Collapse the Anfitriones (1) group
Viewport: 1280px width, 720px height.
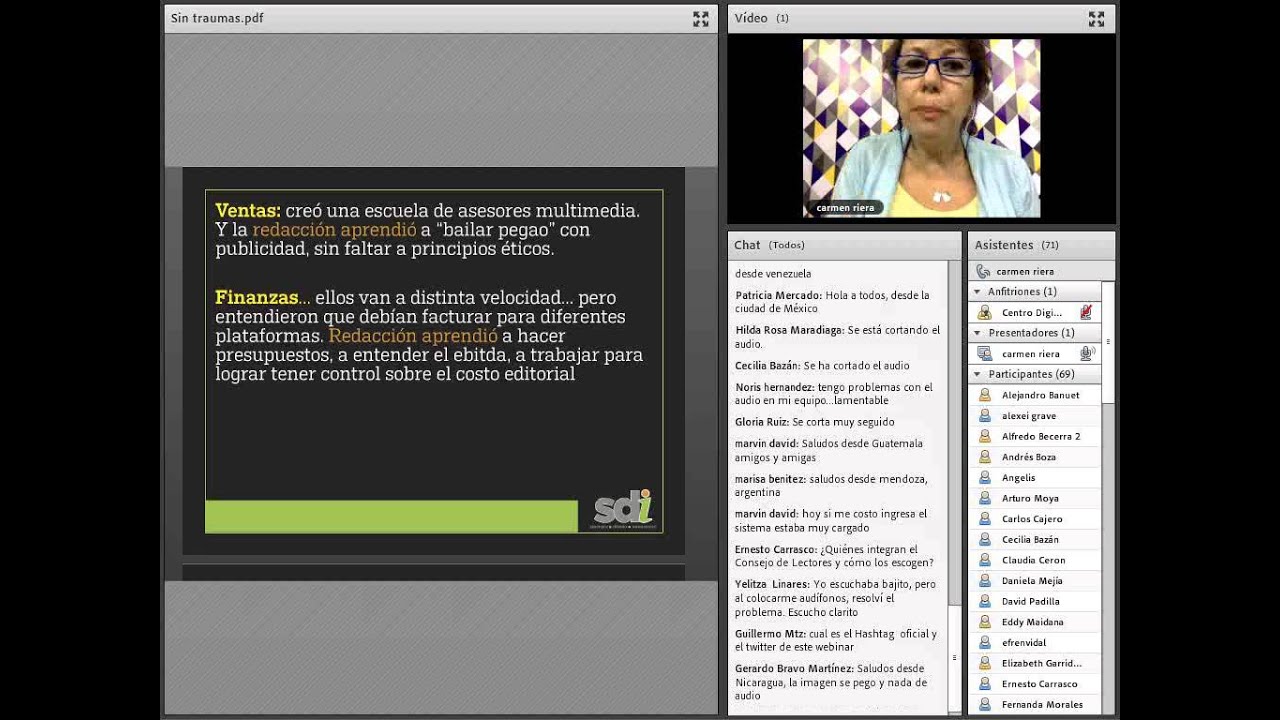[x=977, y=291]
